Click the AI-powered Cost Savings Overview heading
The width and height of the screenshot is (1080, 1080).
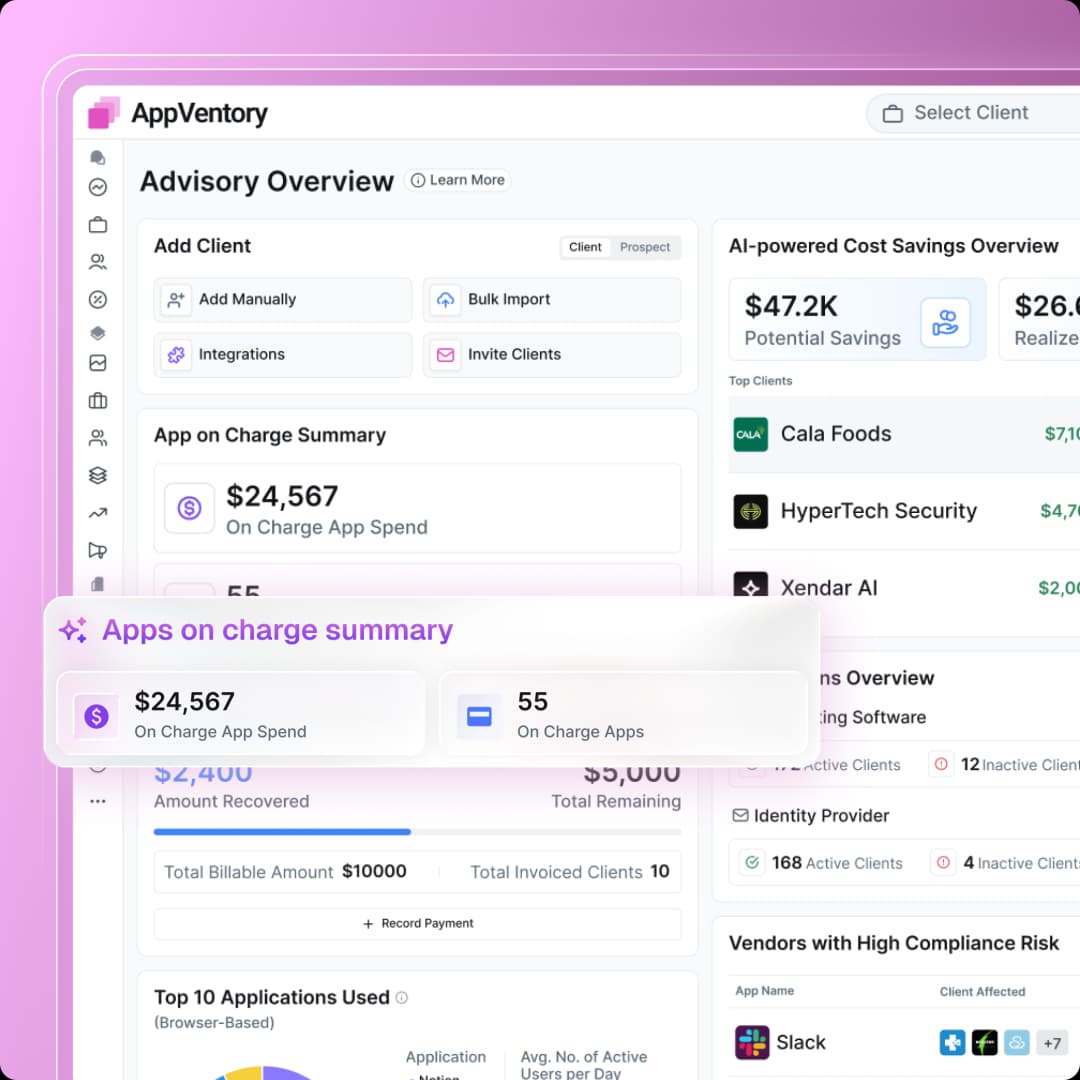pos(893,246)
